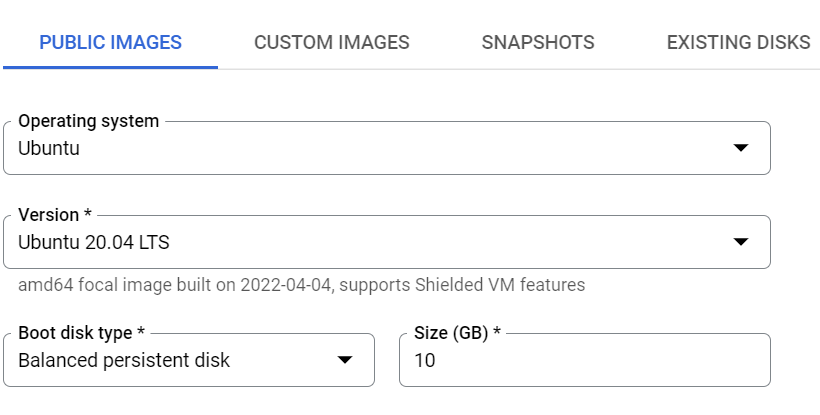Click the 'Boot disk type *' label

(x=79, y=333)
